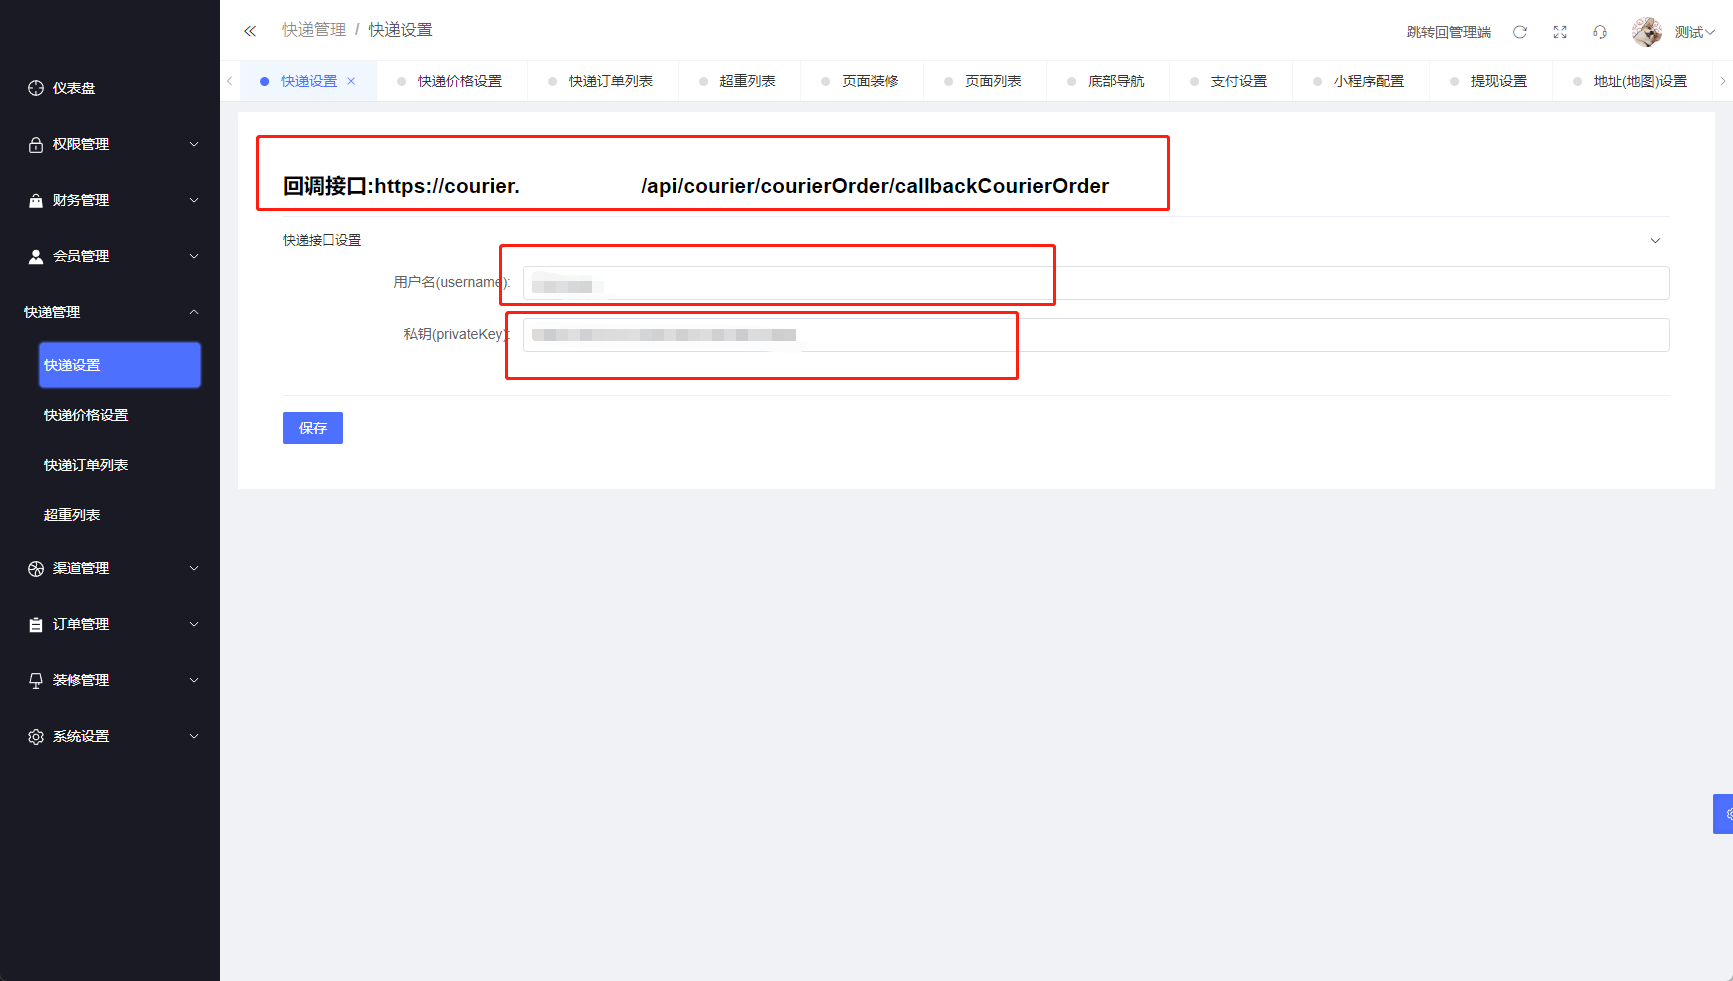This screenshot has height=981, width=1733.
Task: Click the refresh icon in header
Action: pyautogui.click(x=1519, y=32)
